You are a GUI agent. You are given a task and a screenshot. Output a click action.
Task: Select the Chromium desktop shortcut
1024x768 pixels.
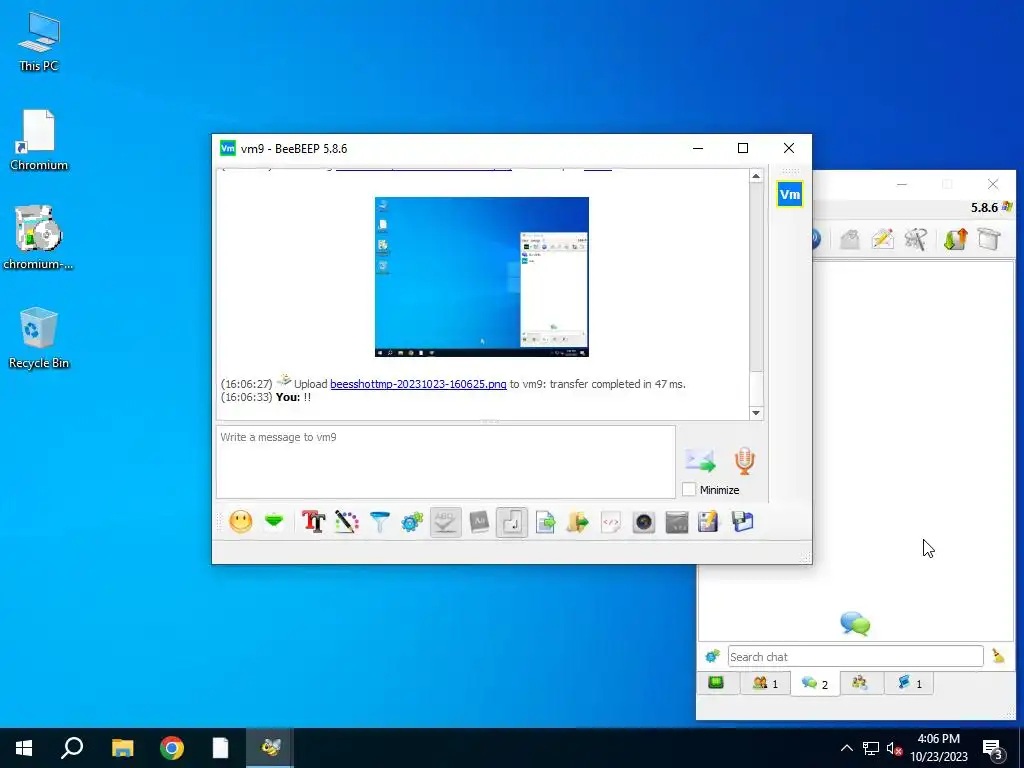[x=39, y=140]
